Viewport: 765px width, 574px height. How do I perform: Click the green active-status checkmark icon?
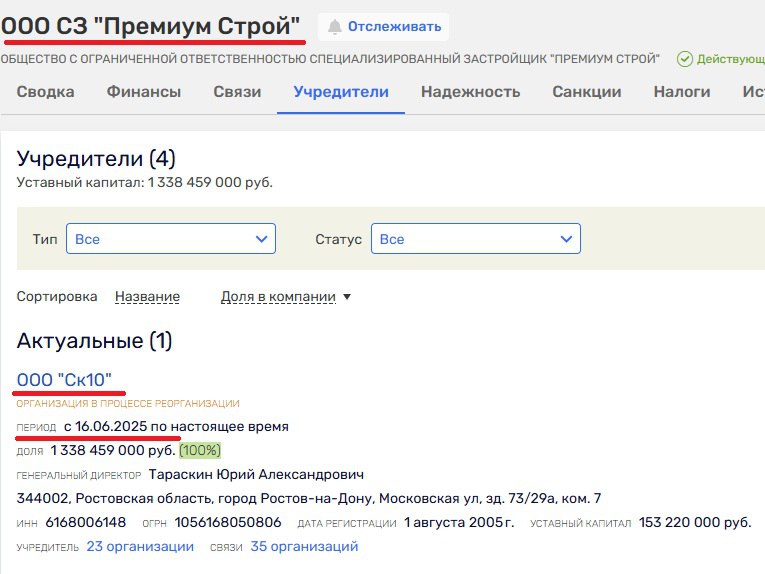(x=684, y=59)
